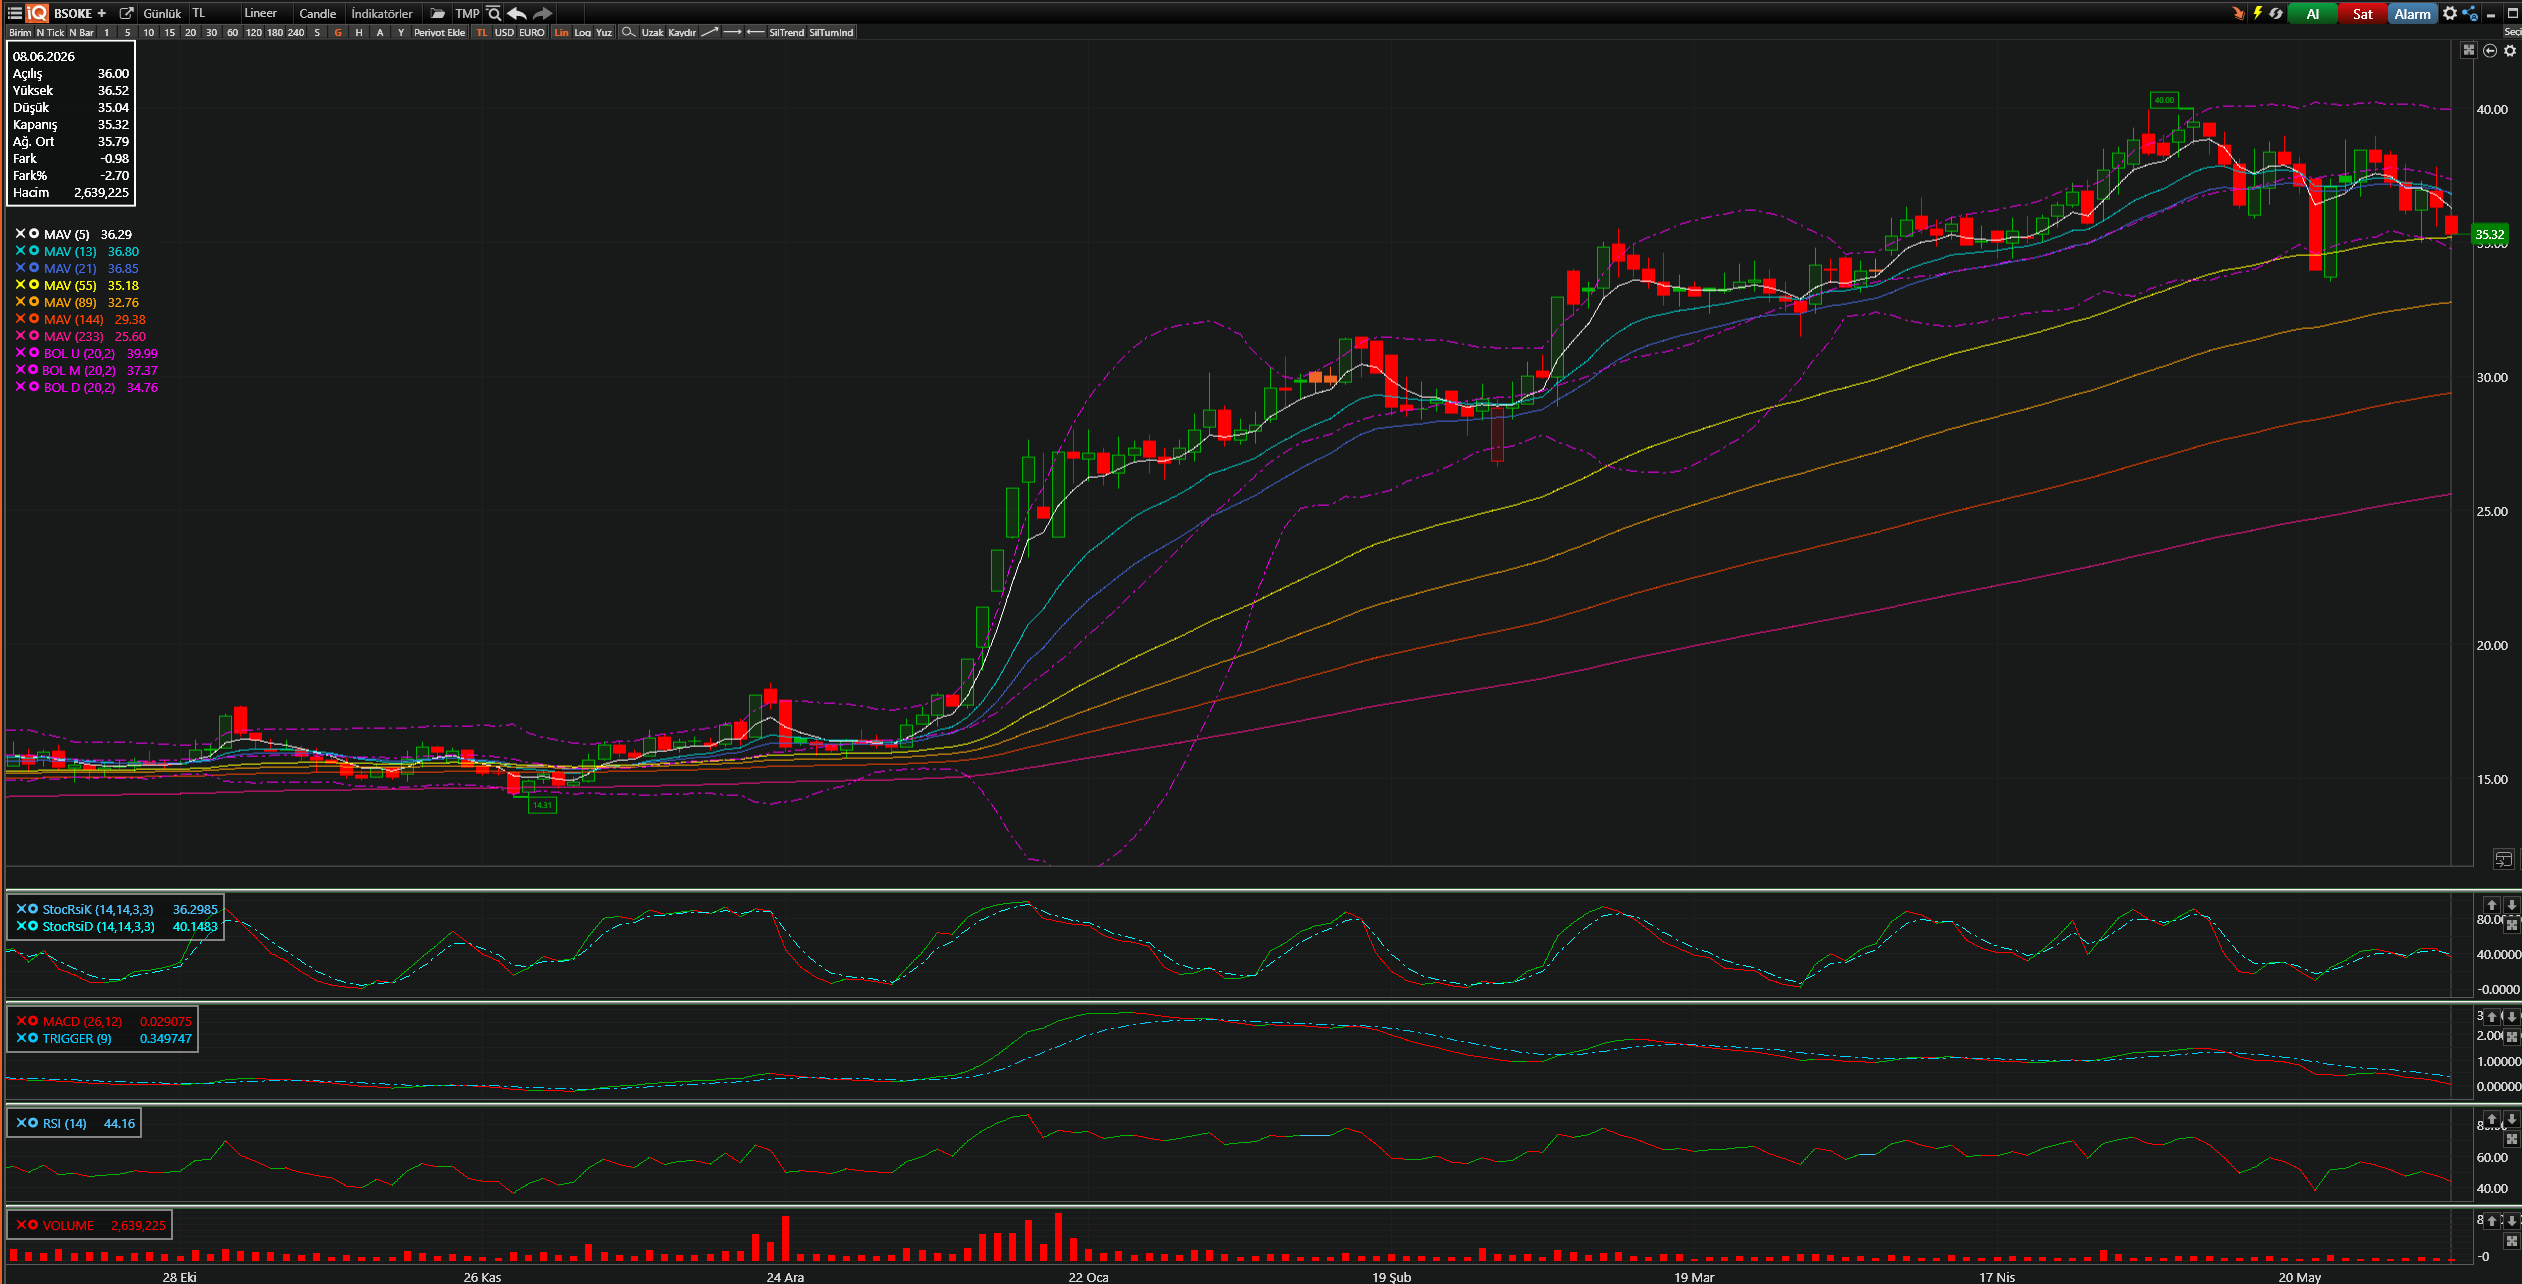The image size is (2522, 1284).
Task: Click the orange bird arrow icon
Action: tap(2238, 13)
